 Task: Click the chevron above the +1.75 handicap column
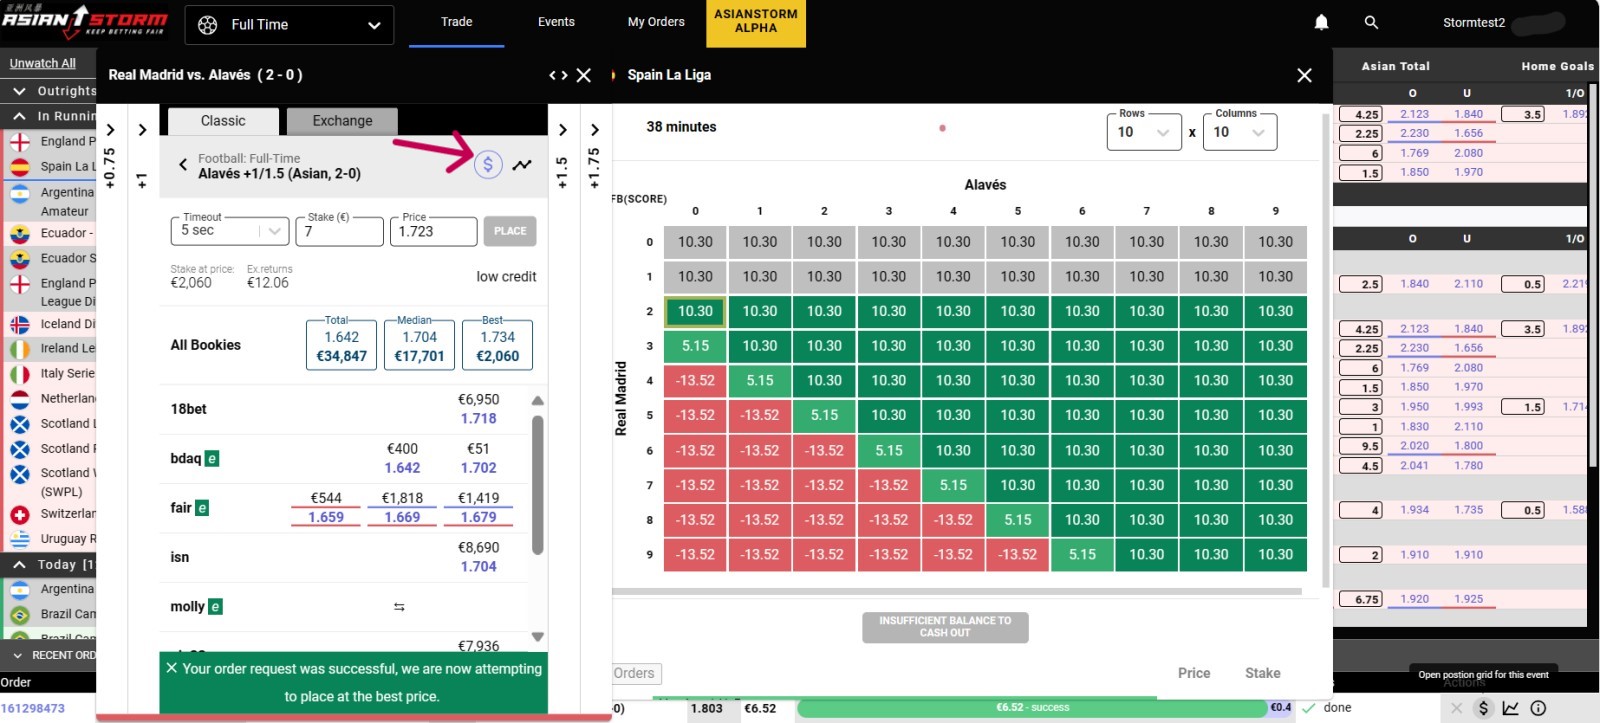pyautogui.click(x=594, y=130)
